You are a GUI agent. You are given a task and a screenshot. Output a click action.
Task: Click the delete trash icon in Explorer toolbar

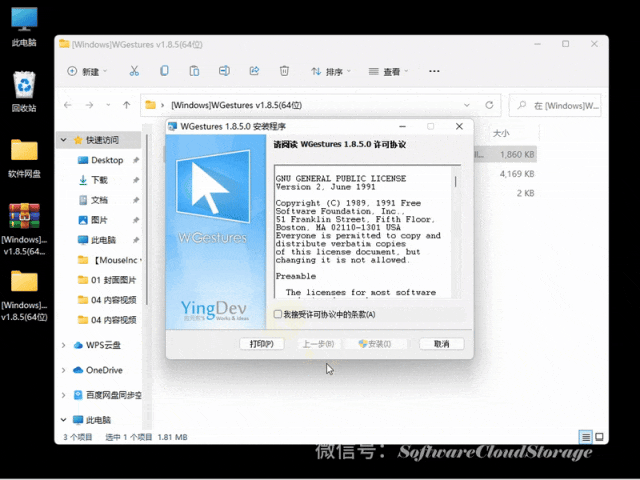pyautogui.click(x=284, y=71)
